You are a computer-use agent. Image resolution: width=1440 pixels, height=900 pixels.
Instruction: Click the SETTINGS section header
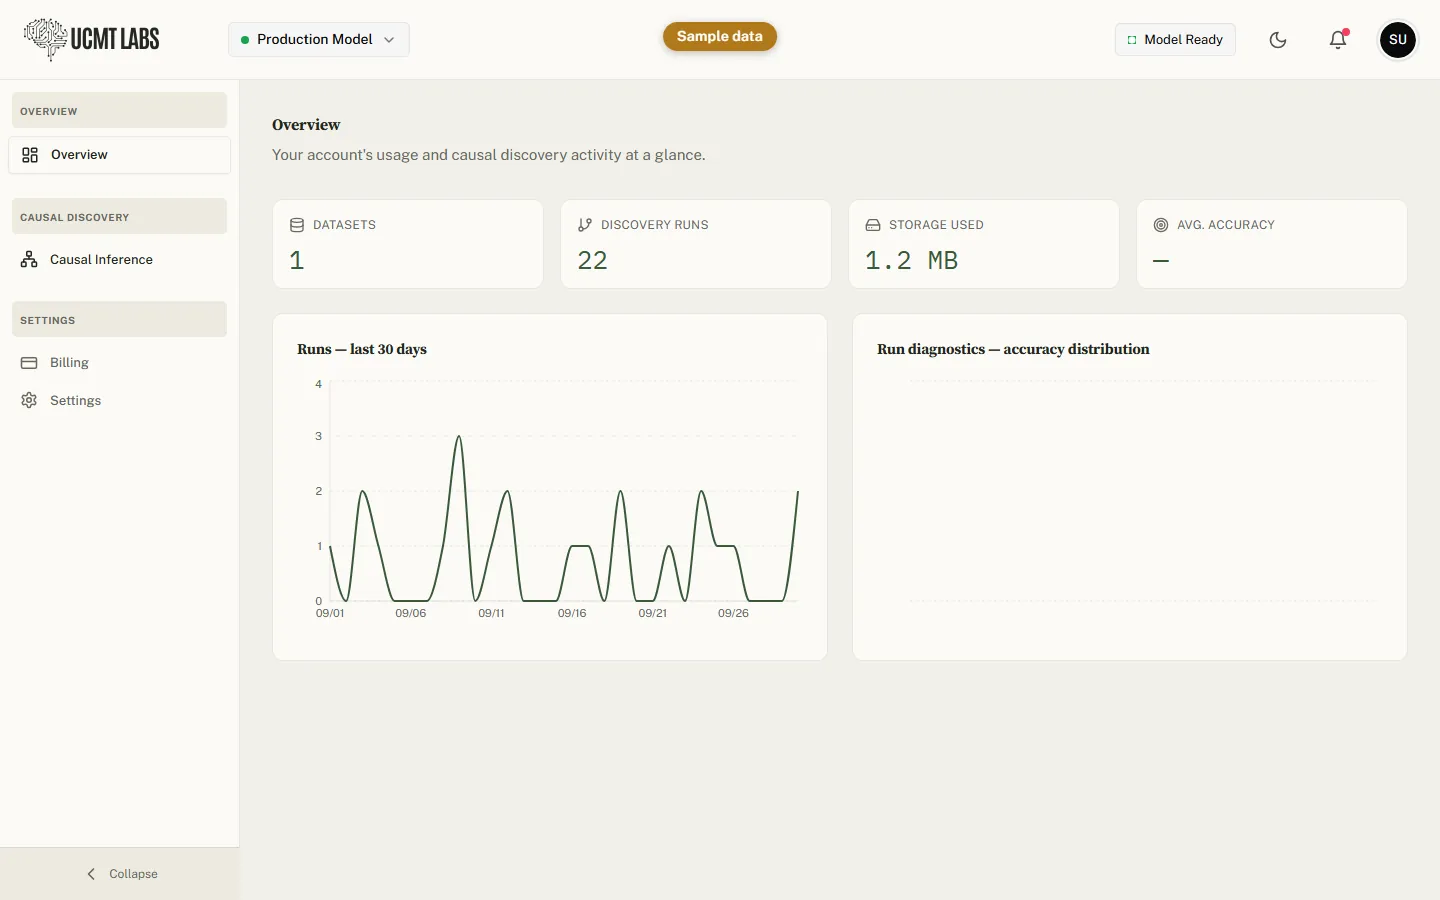click(x=119, y=320)
